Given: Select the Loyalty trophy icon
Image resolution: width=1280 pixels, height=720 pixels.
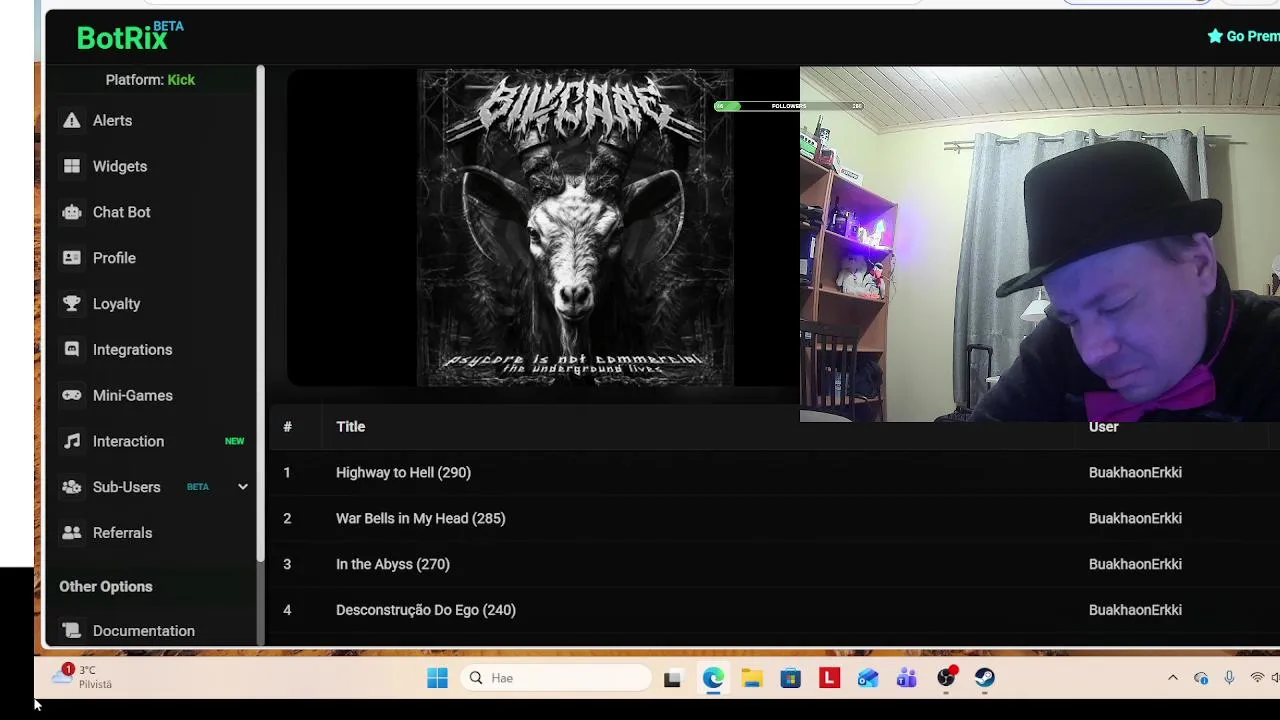Looking at the screenshot, I should click(71, 304).
